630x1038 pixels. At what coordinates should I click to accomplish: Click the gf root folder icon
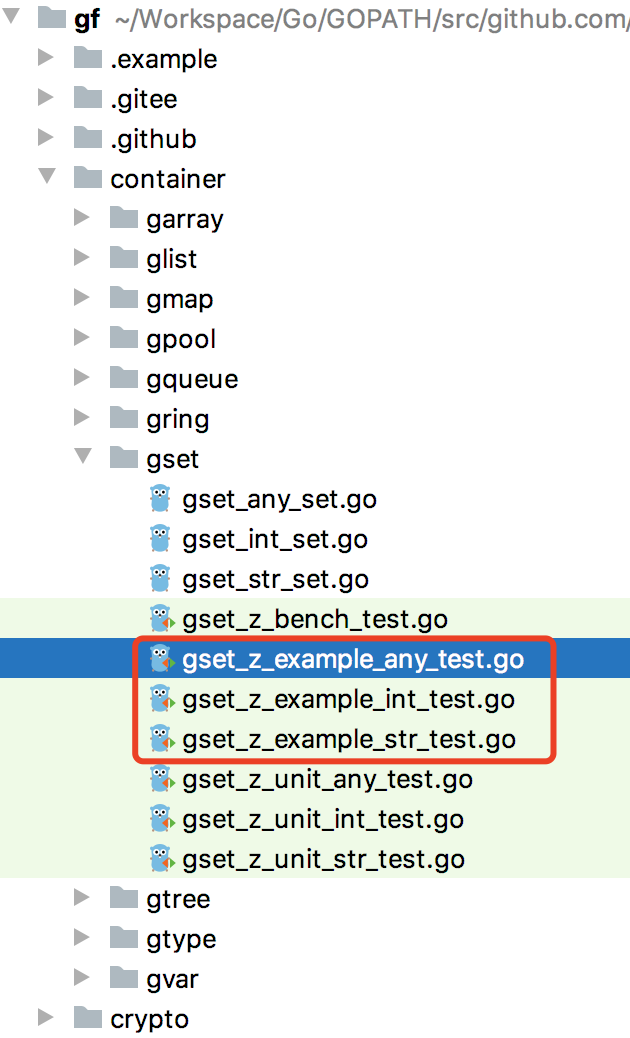pyautogui.click(x=52, y=18)
